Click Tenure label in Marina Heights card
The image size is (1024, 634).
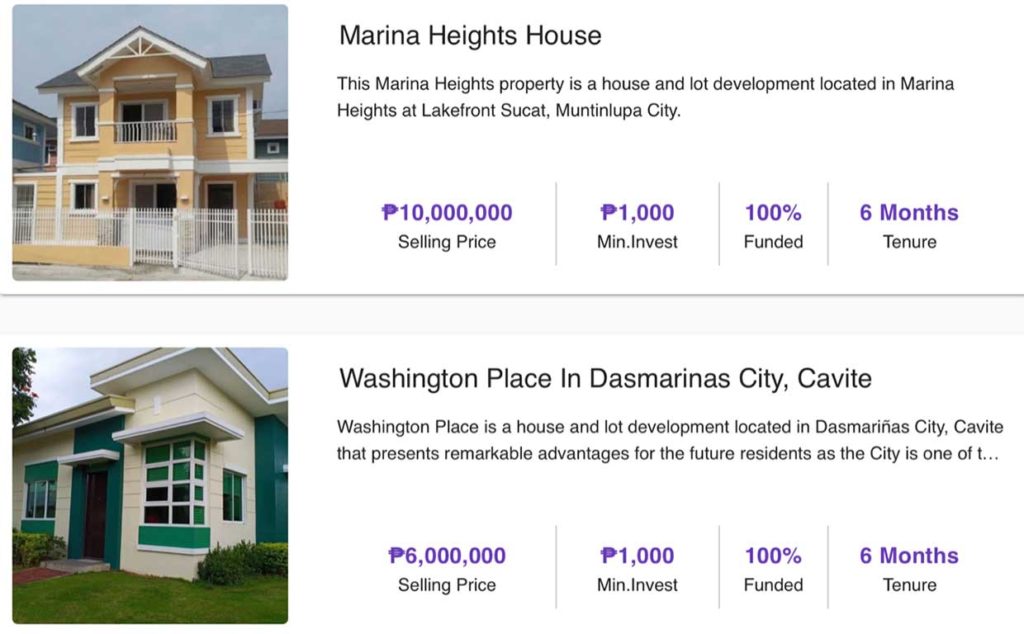pyautogui.click(x=909, y=242)
